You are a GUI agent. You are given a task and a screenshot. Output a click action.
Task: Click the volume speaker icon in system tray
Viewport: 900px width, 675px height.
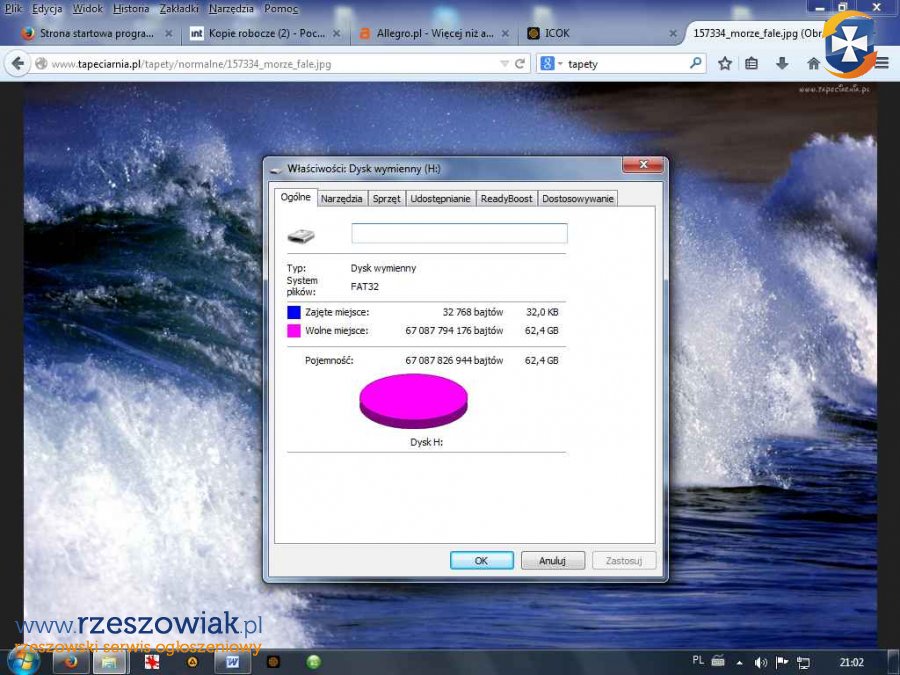tap(760, 662)
